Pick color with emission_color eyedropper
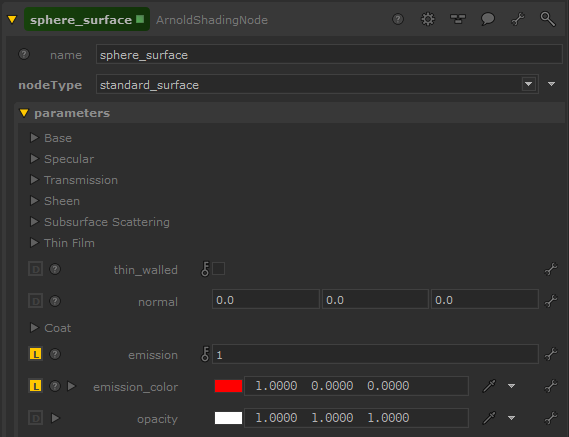This screenshot has width=569, height=437. tap(489, 386)
